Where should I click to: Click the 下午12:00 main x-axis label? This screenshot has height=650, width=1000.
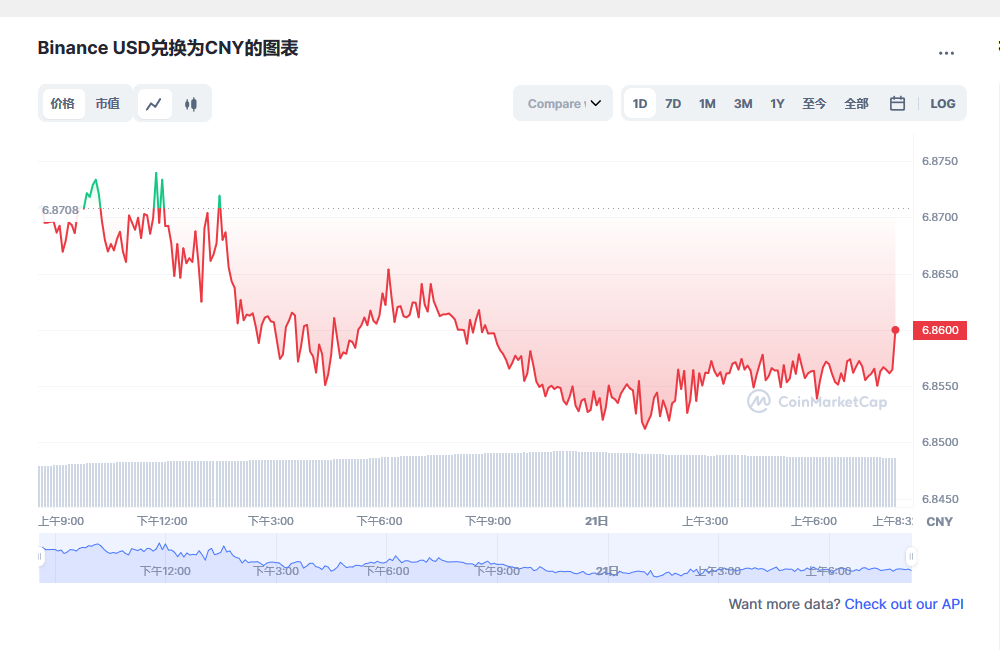(163, 521)
